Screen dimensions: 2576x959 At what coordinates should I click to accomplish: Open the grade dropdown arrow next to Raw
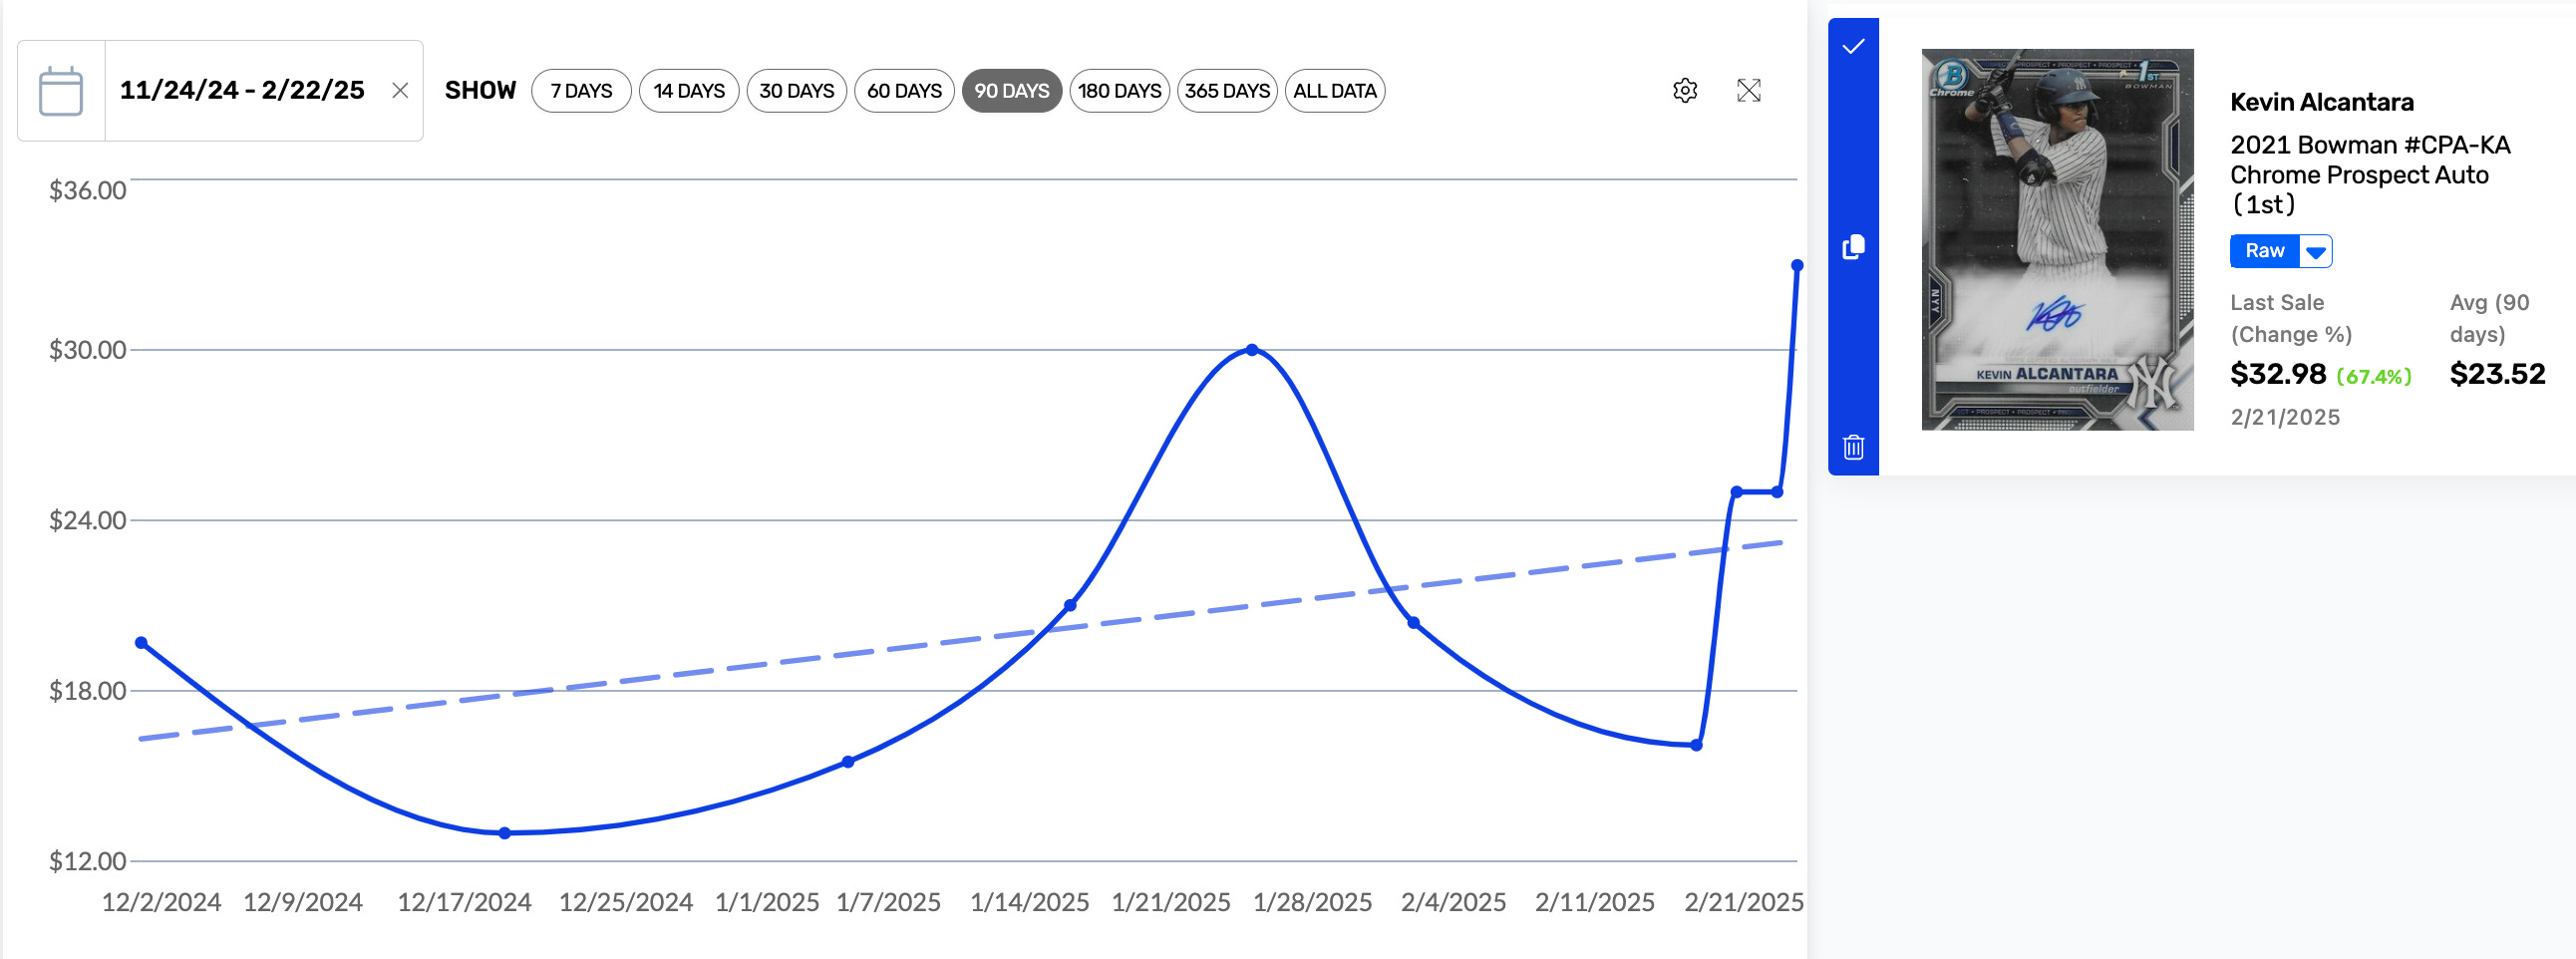click(2315, 252)
